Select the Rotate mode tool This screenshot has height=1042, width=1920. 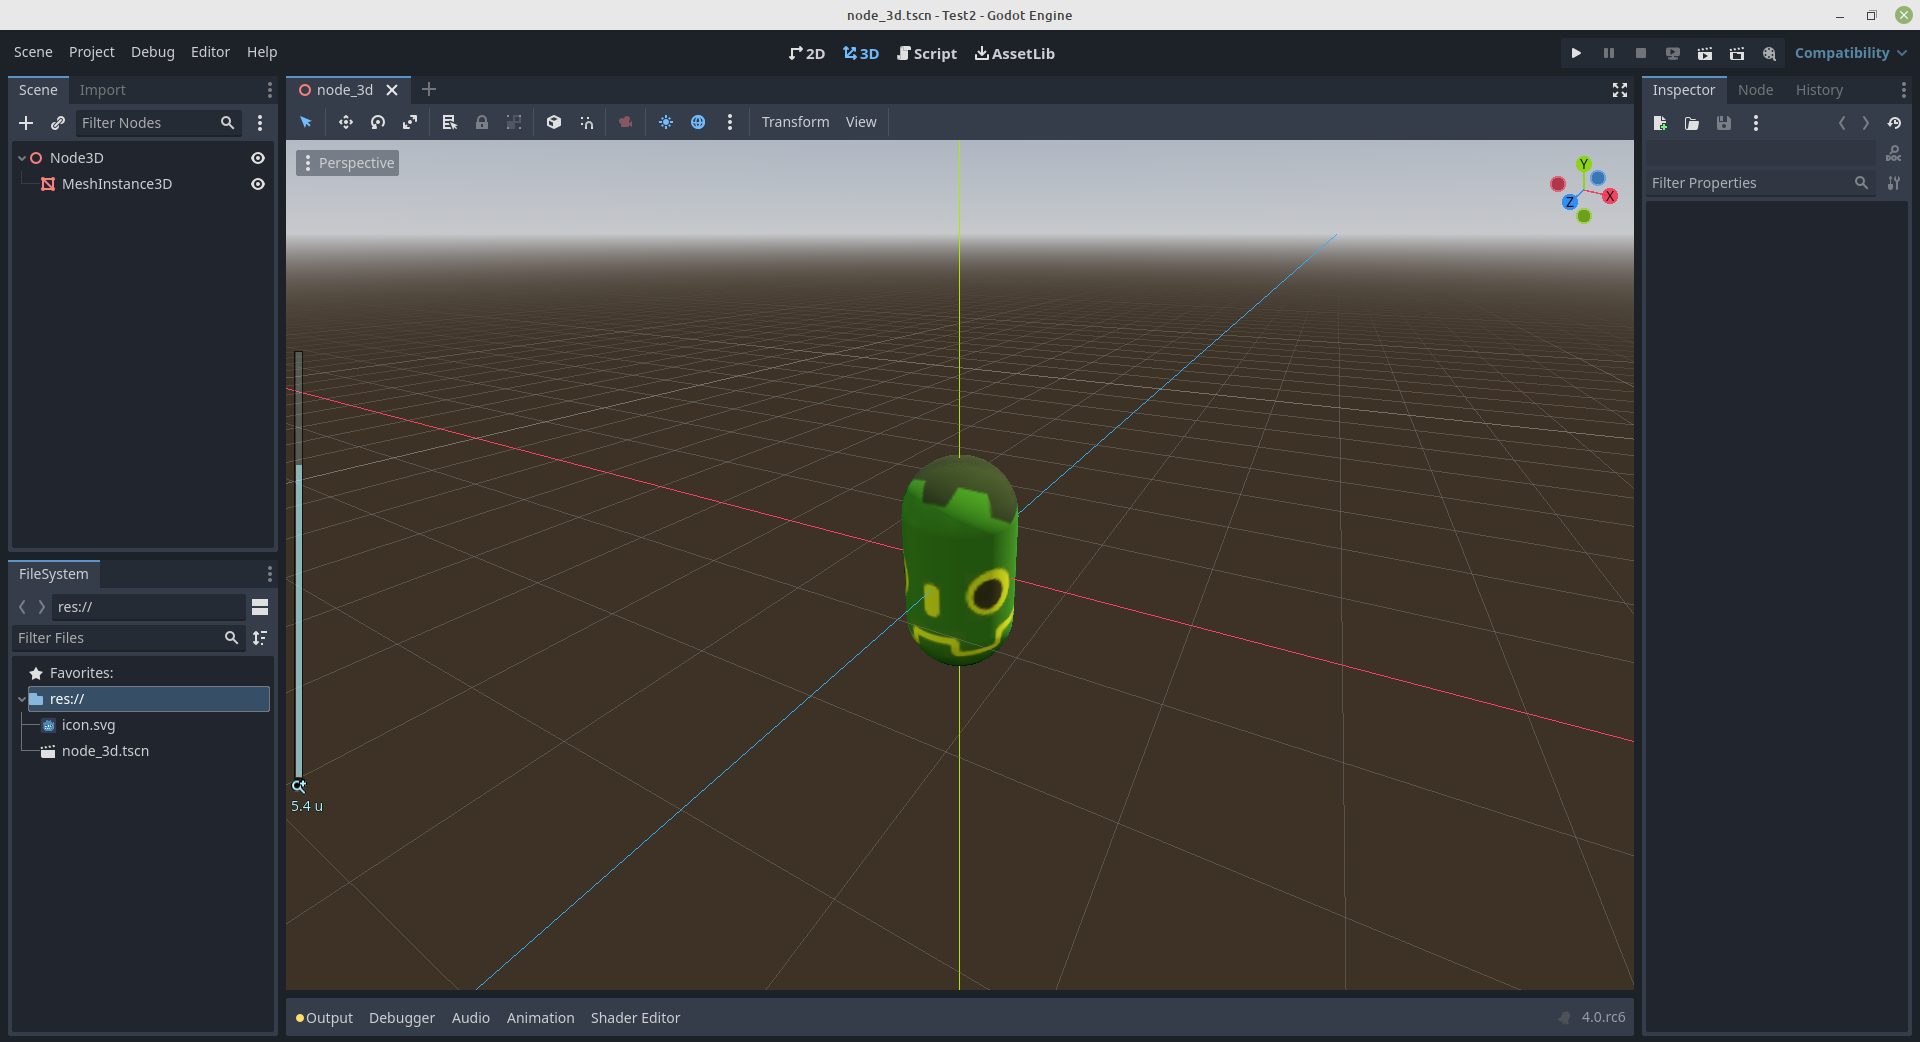(378, 122)
